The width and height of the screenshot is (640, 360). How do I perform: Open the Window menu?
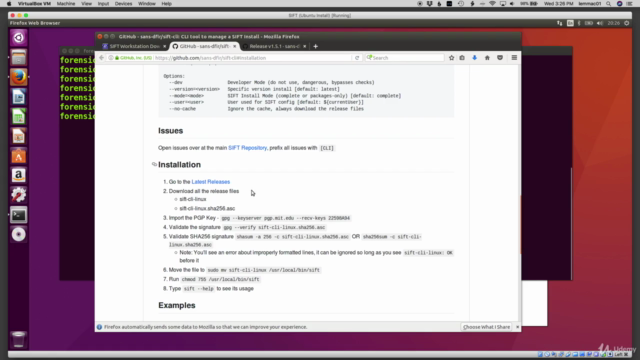pos(147,4)
